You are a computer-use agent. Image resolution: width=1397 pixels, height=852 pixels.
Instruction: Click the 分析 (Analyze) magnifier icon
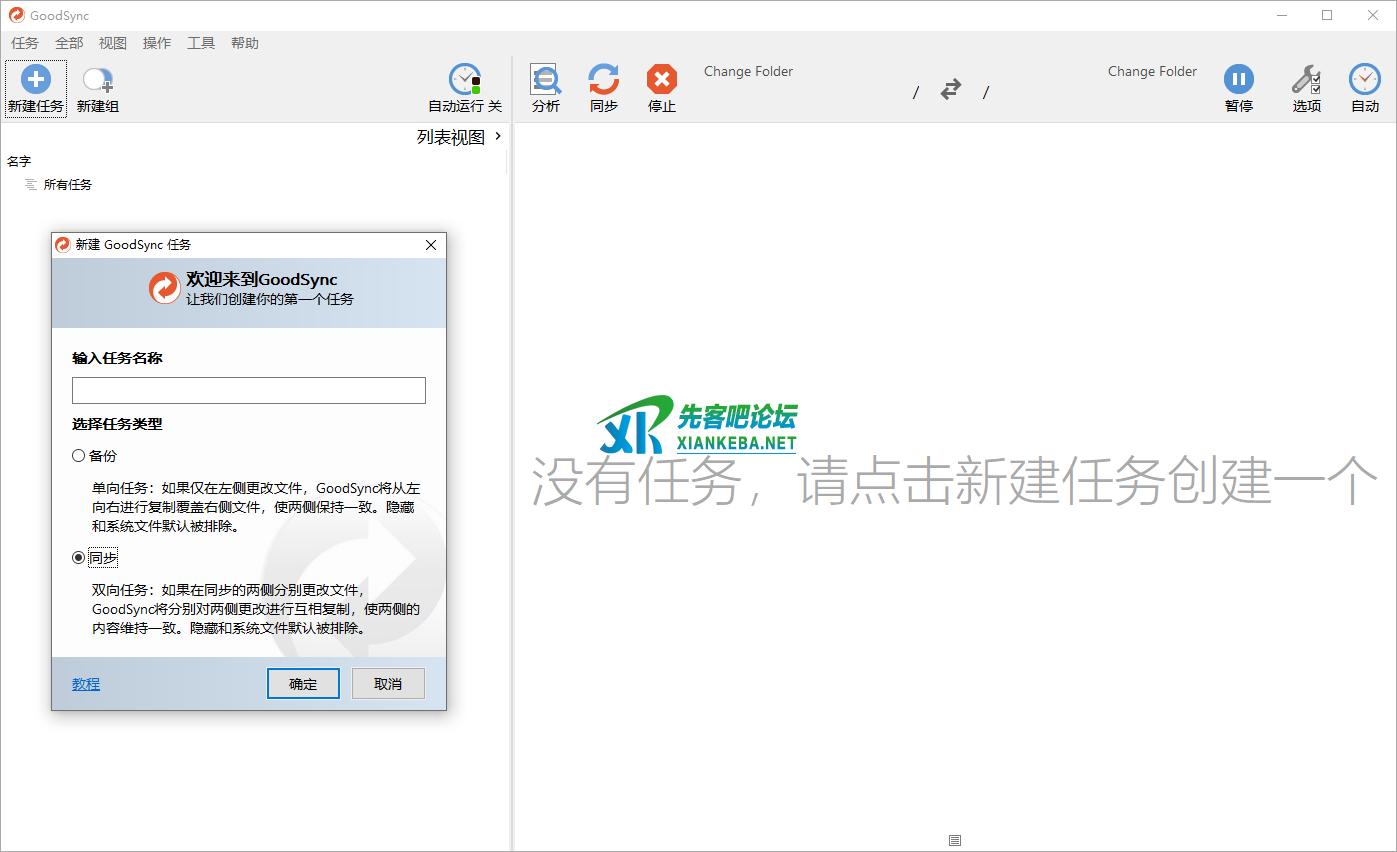click(x=545, y=80)
